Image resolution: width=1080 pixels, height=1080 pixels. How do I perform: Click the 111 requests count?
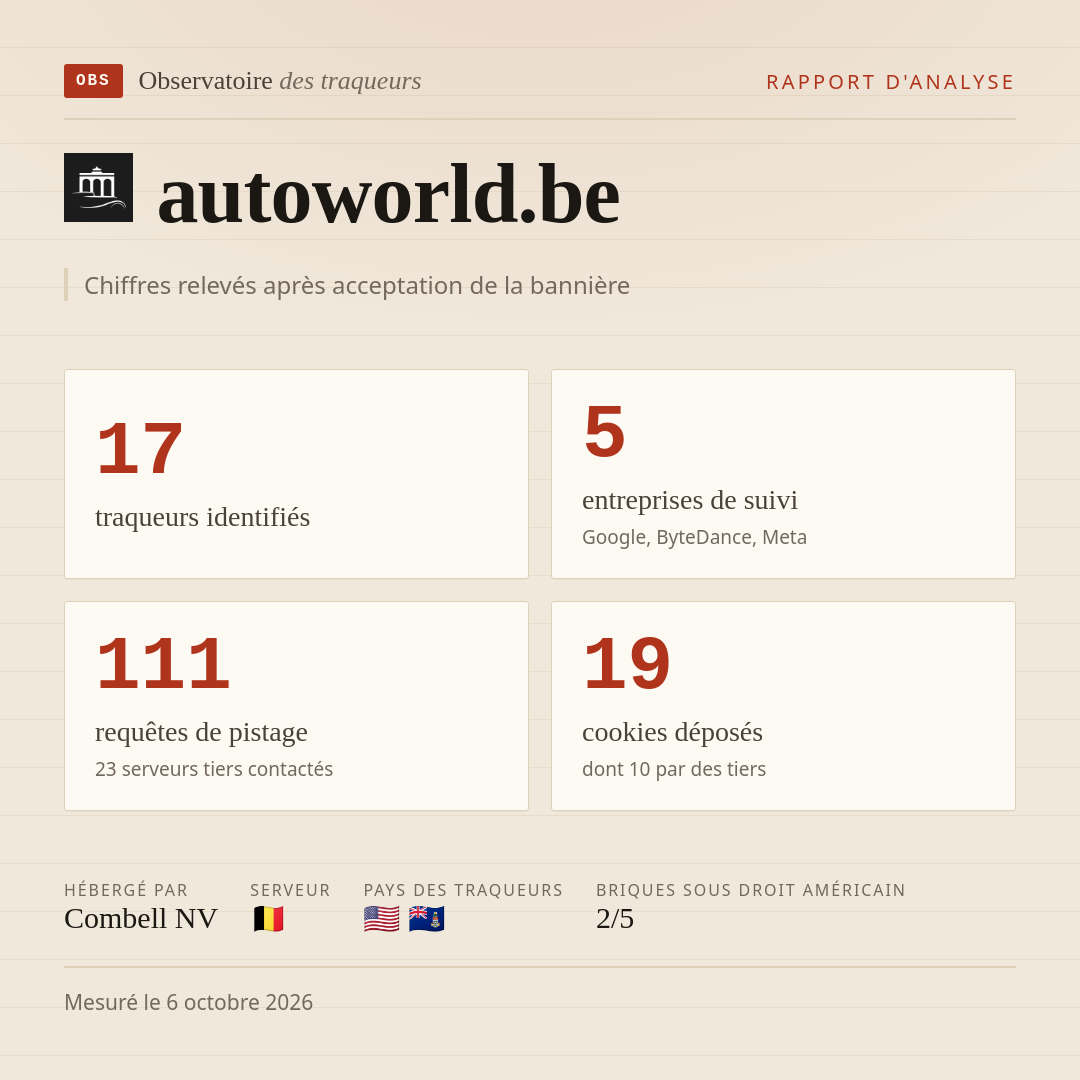(163, 664)
